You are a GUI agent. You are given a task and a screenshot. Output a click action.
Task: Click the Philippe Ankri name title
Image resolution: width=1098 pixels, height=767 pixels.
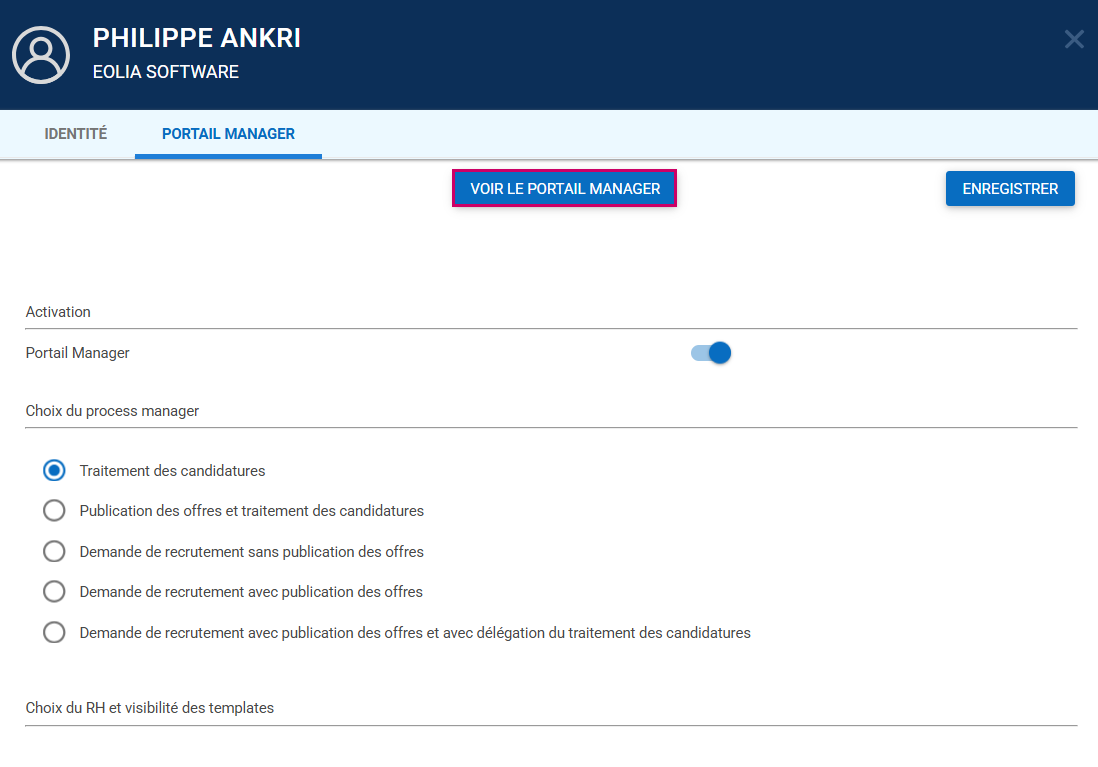click(197, 39)
